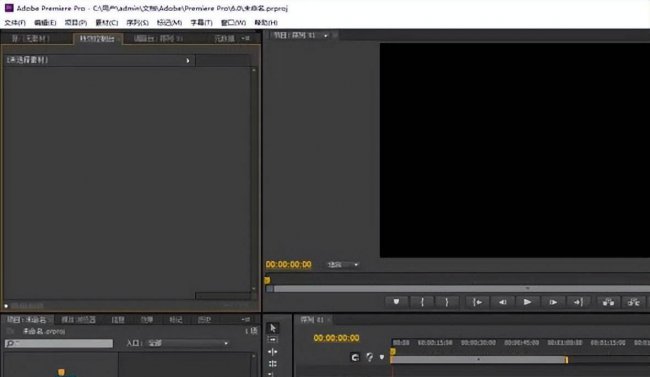Click Program monitor playhead marker
The width and height of the screenshot is (650, 377).
tap(267, 280)
